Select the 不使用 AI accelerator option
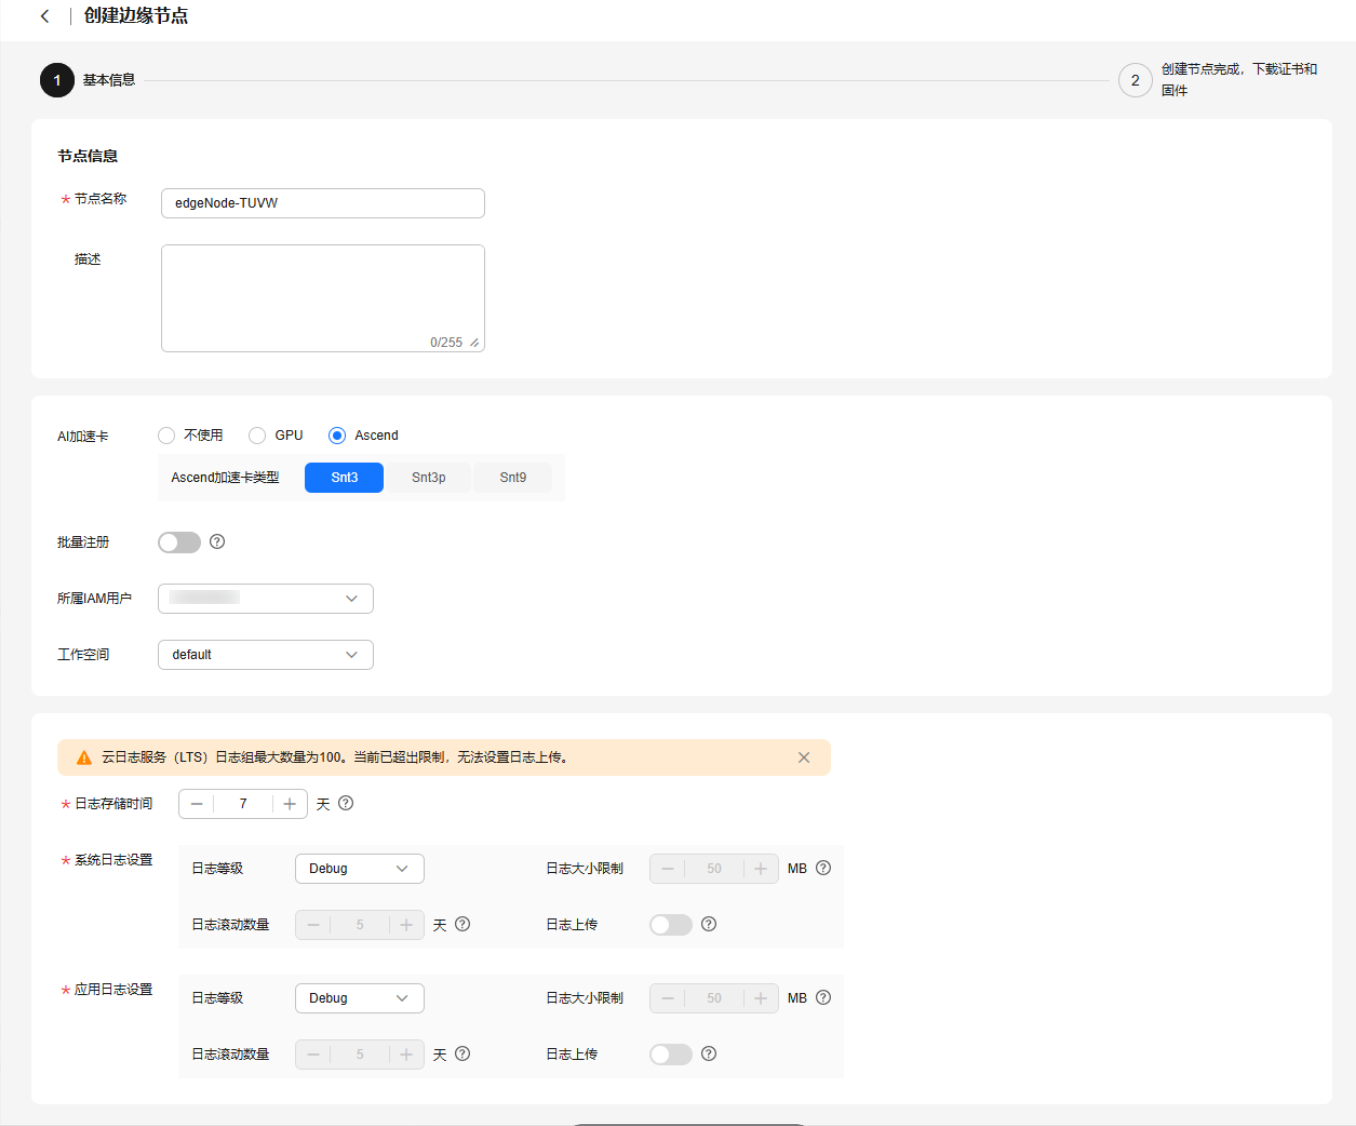Image resolution: width=1356 pixels, height=1126 pixels. (x=167, y=435)
